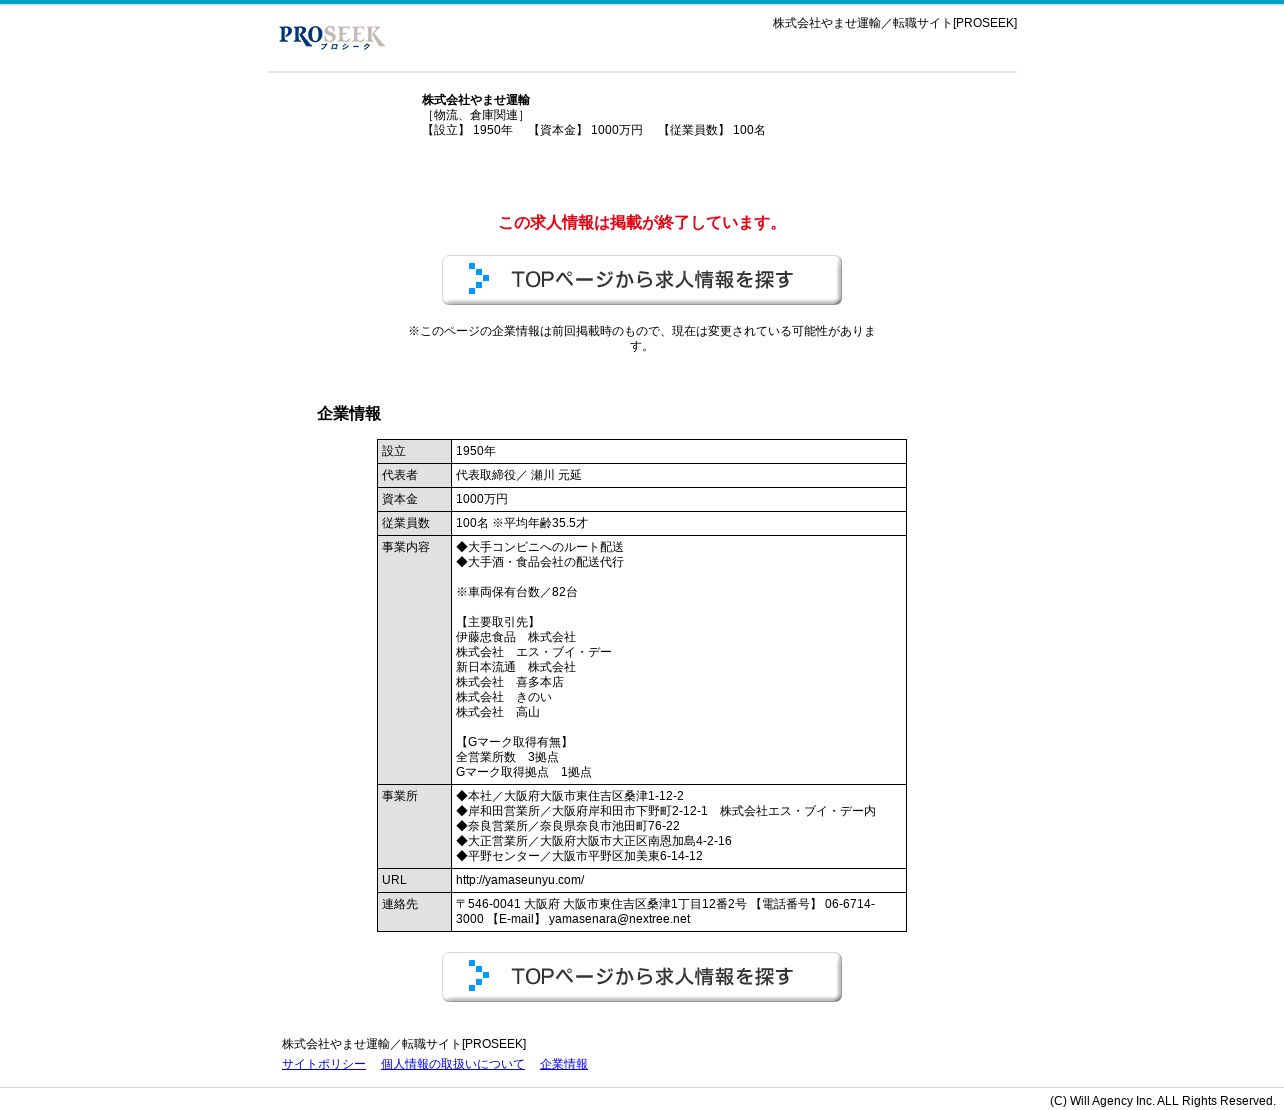Viewport: 1284px width, 1110px height.
Task: Open the サイトポリシー link
Action: click(324, 1064)
